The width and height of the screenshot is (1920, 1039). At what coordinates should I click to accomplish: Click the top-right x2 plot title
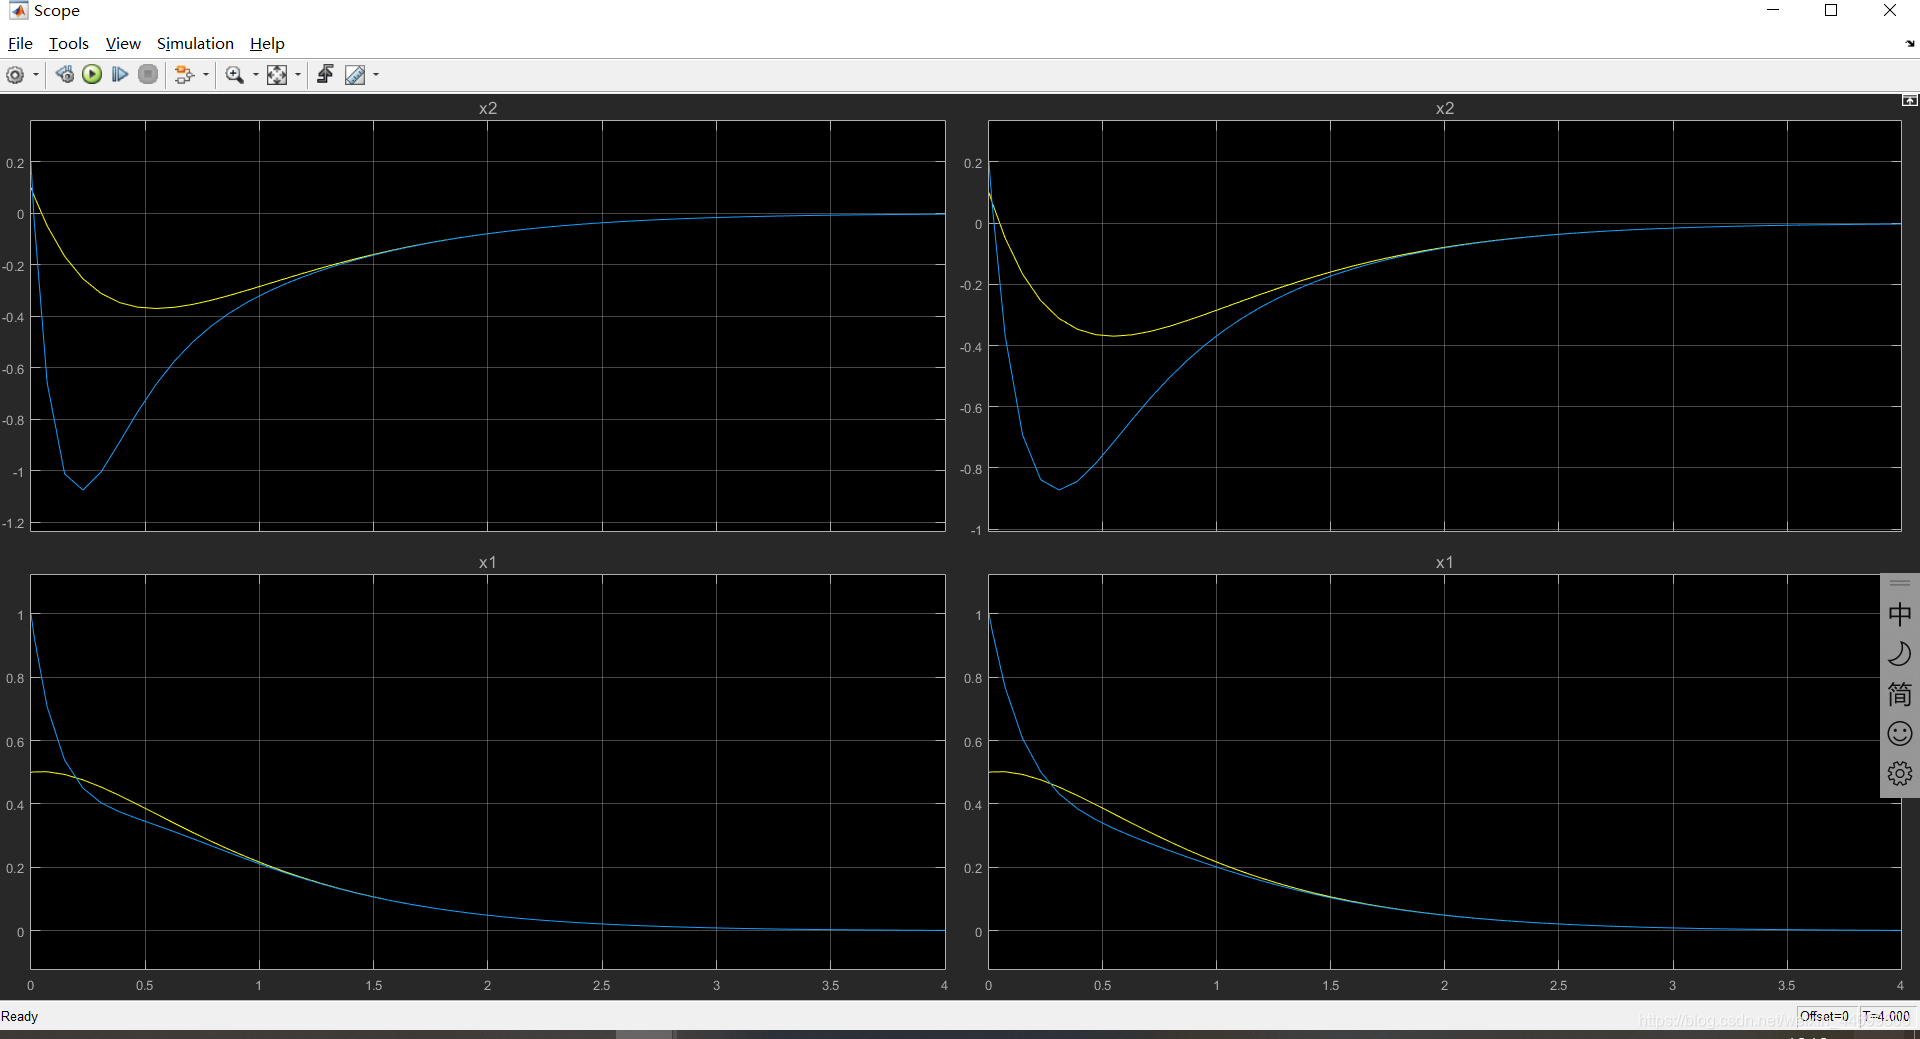pyautogui.click(x=1445, y=108)
